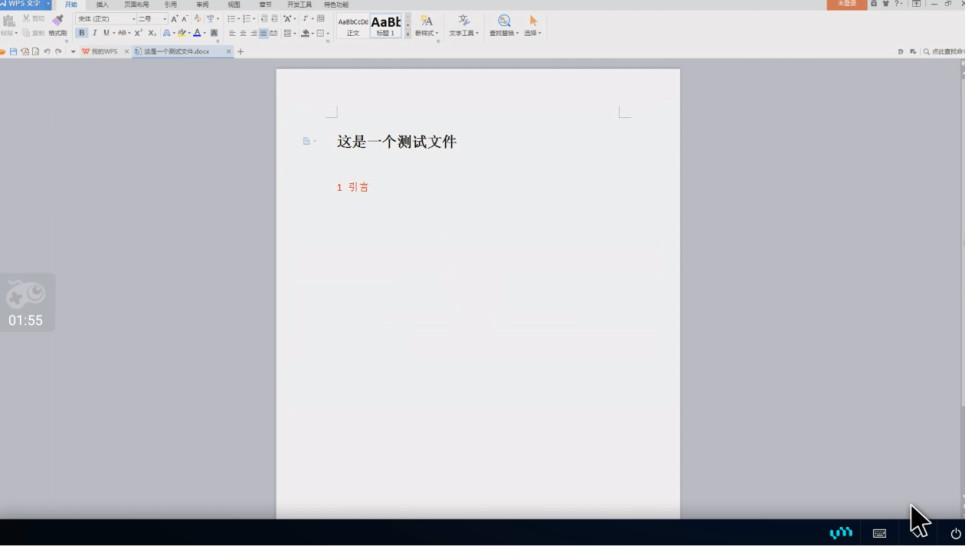
Task: Click the Redo arrow
Action: 58,52
